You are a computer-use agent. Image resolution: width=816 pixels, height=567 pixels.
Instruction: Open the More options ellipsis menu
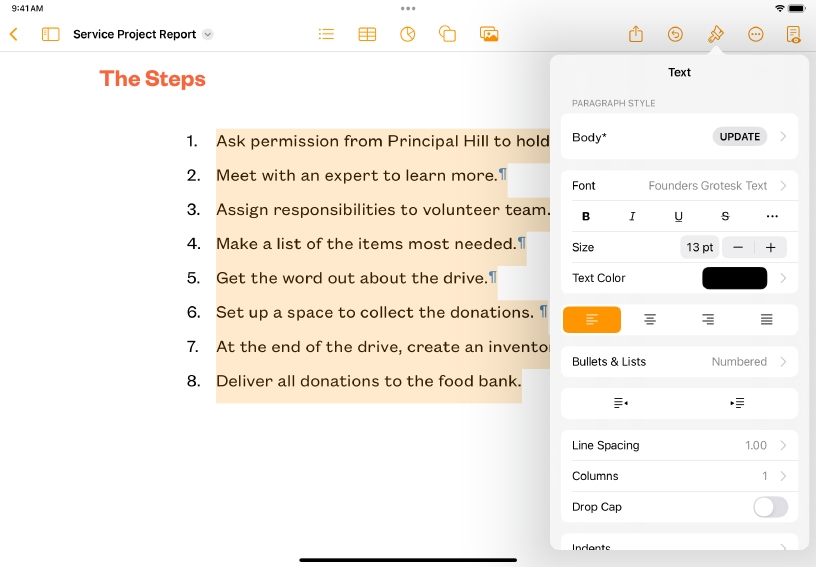point(755,34)
